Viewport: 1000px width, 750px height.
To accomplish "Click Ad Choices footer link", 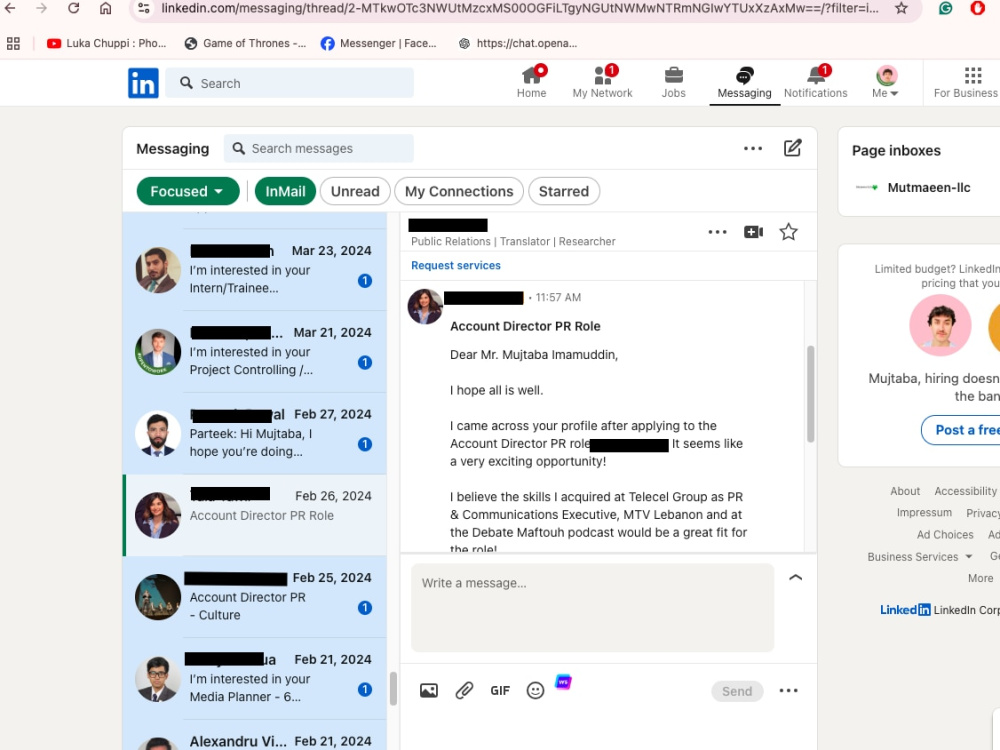I will click(x=945, y=534).
